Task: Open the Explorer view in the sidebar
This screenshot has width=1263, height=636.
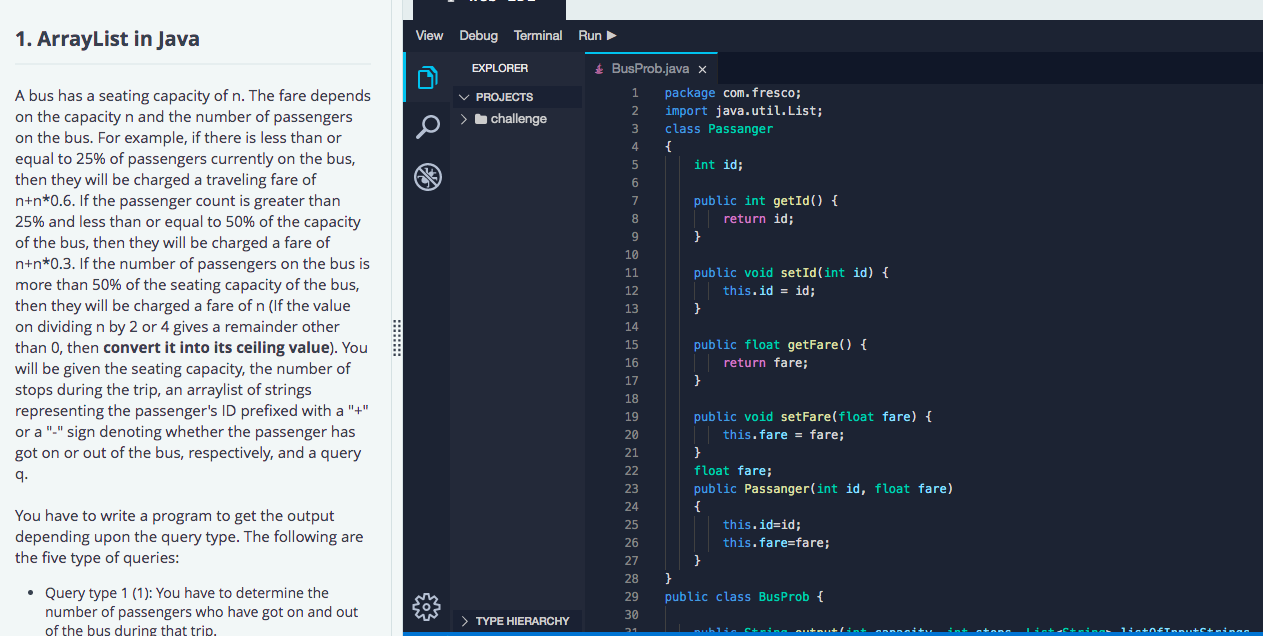Action: pyautogui.click(x=427, y=77)
